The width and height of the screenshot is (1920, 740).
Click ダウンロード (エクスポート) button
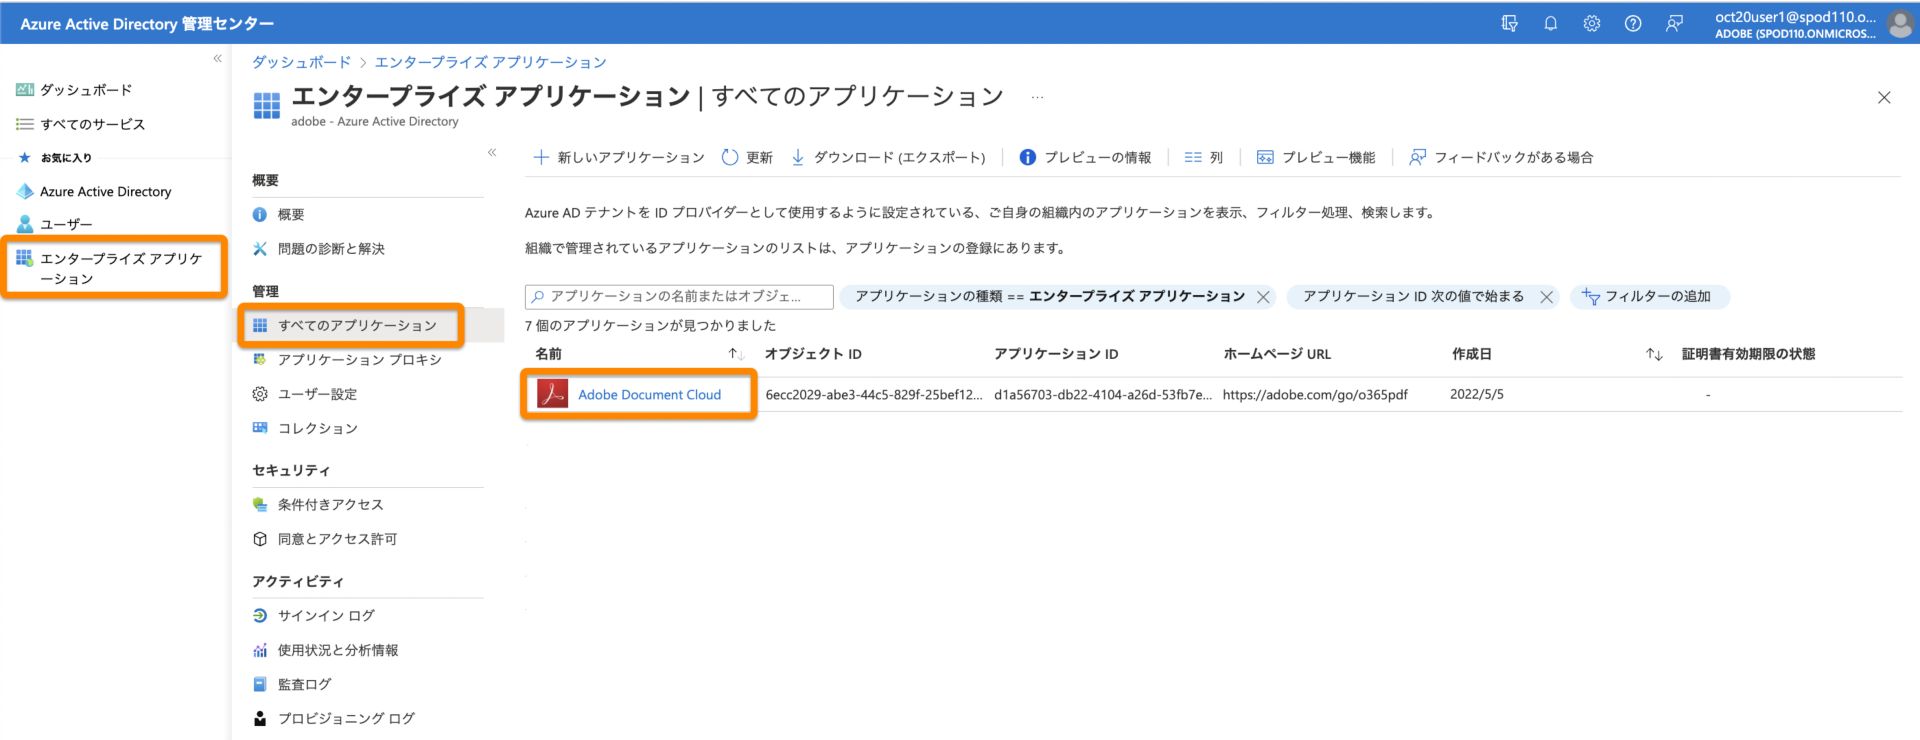pyautogui.click(x=888, y=157)
